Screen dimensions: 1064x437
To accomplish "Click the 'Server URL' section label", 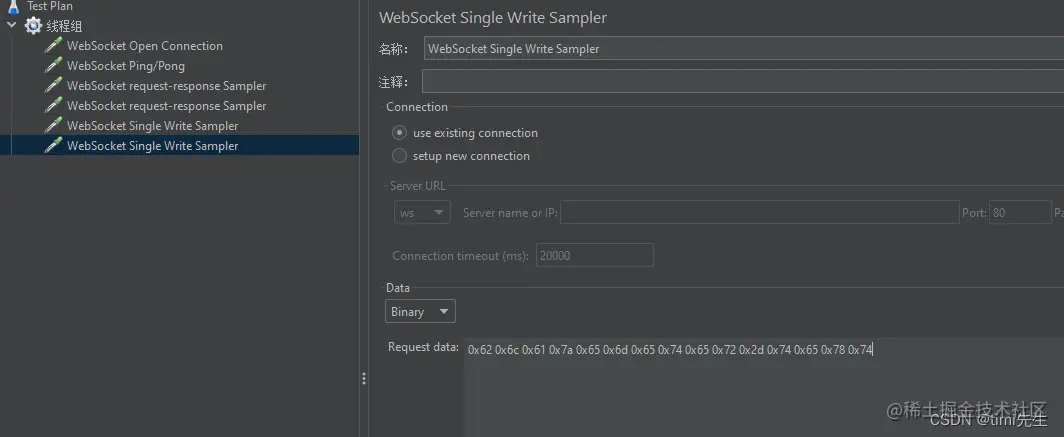I will coord(417,186).
